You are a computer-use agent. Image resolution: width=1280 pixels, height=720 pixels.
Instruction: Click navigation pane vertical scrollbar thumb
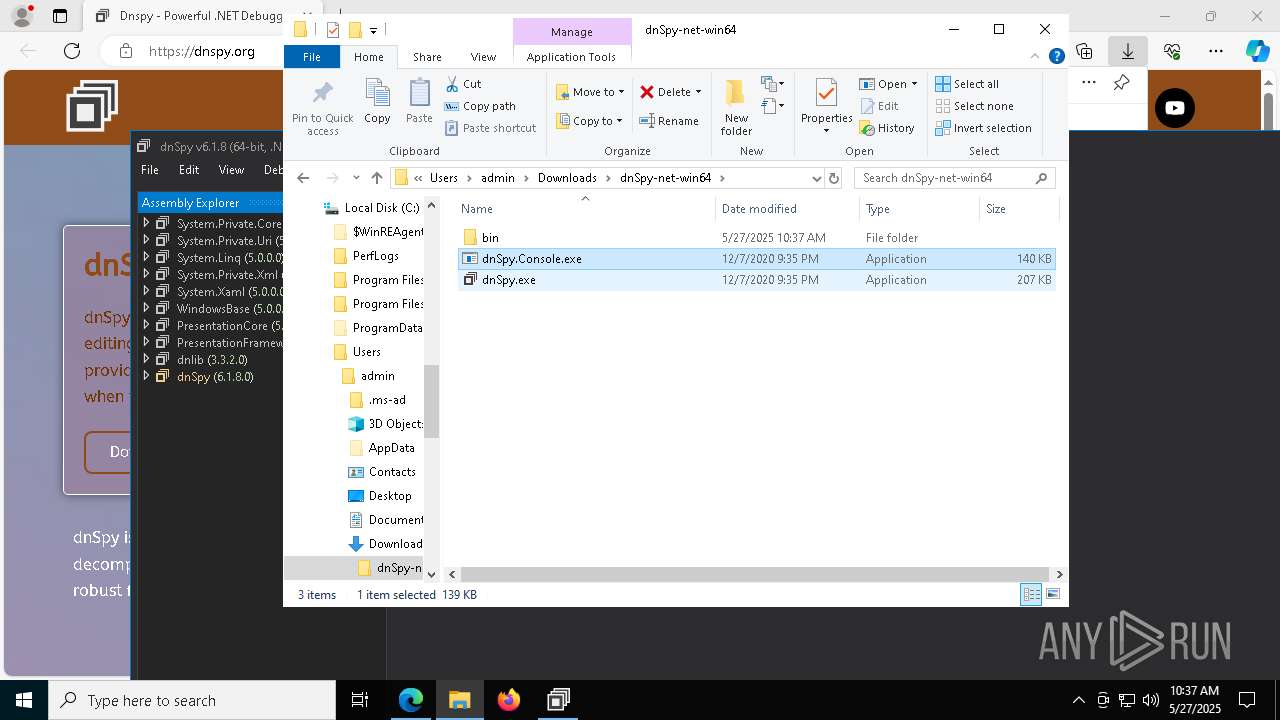point(432,401)
